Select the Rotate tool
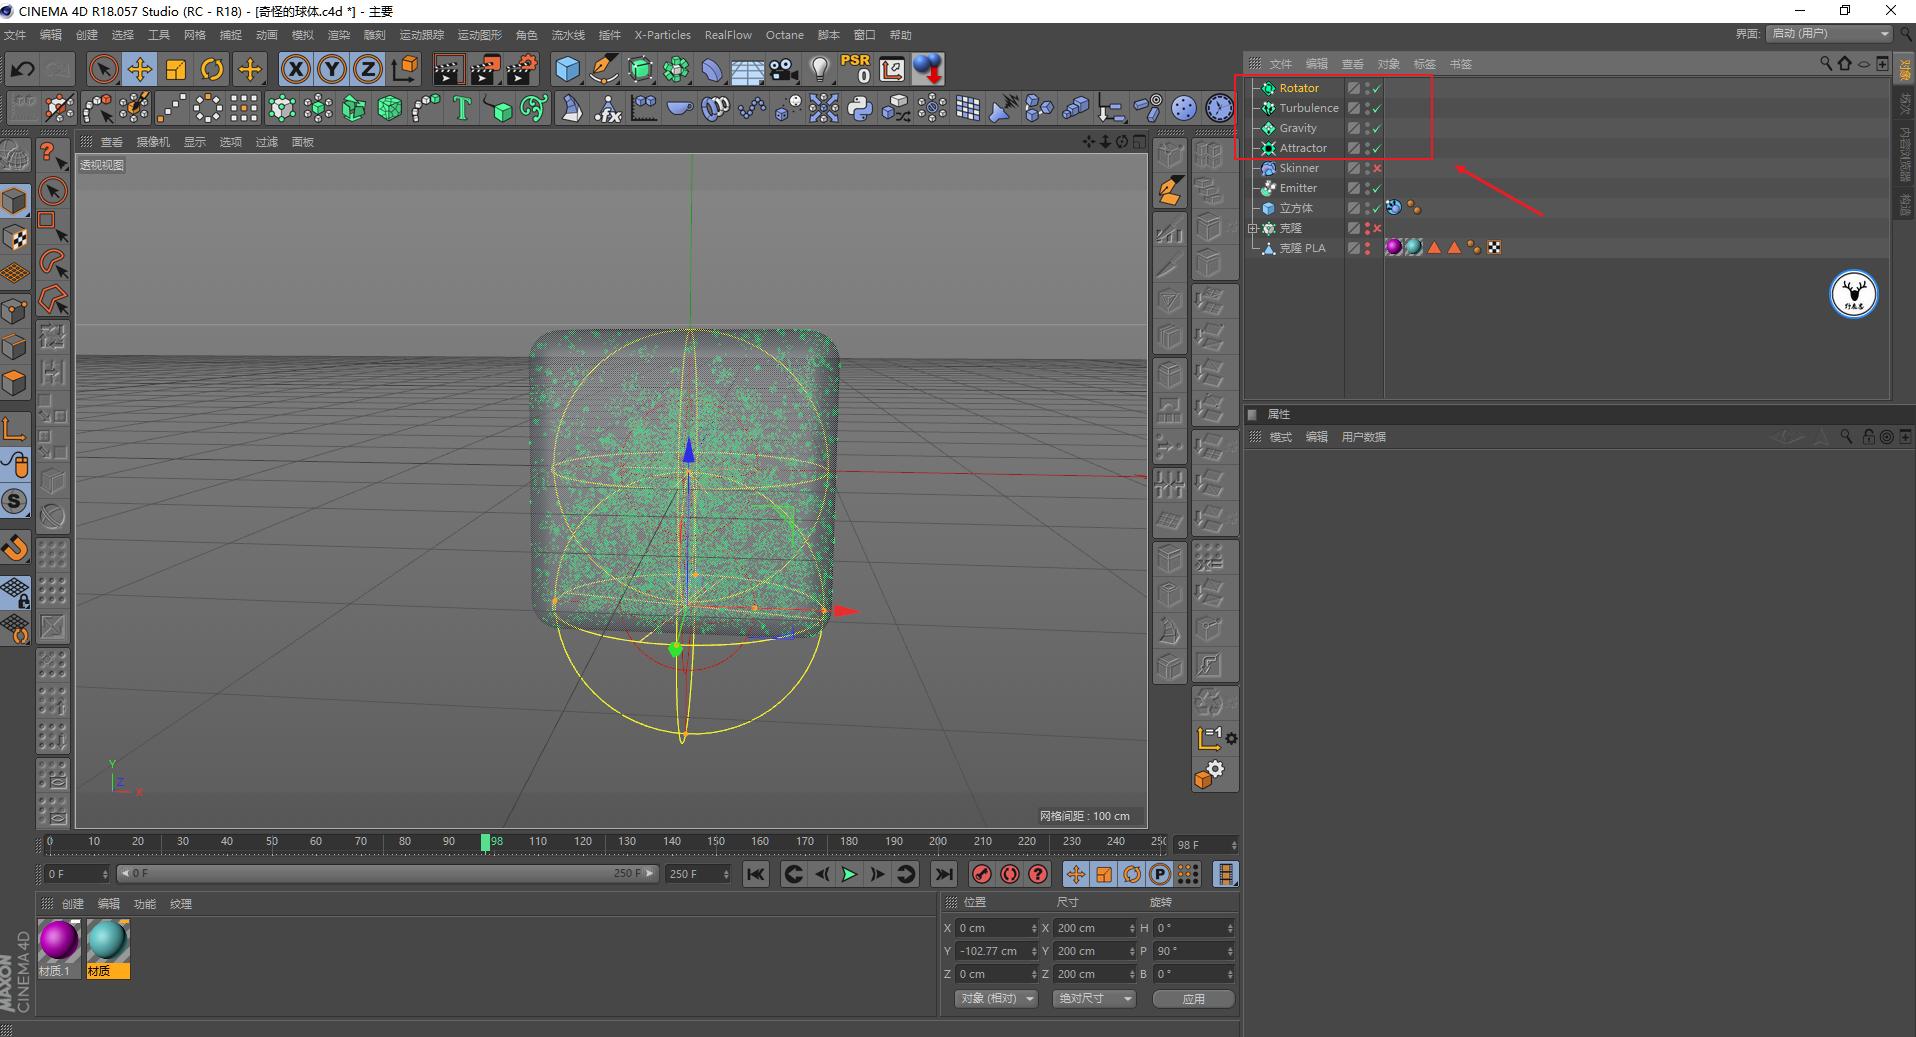Screen dimensions: 1916x1037 click(x=212, y=69)
